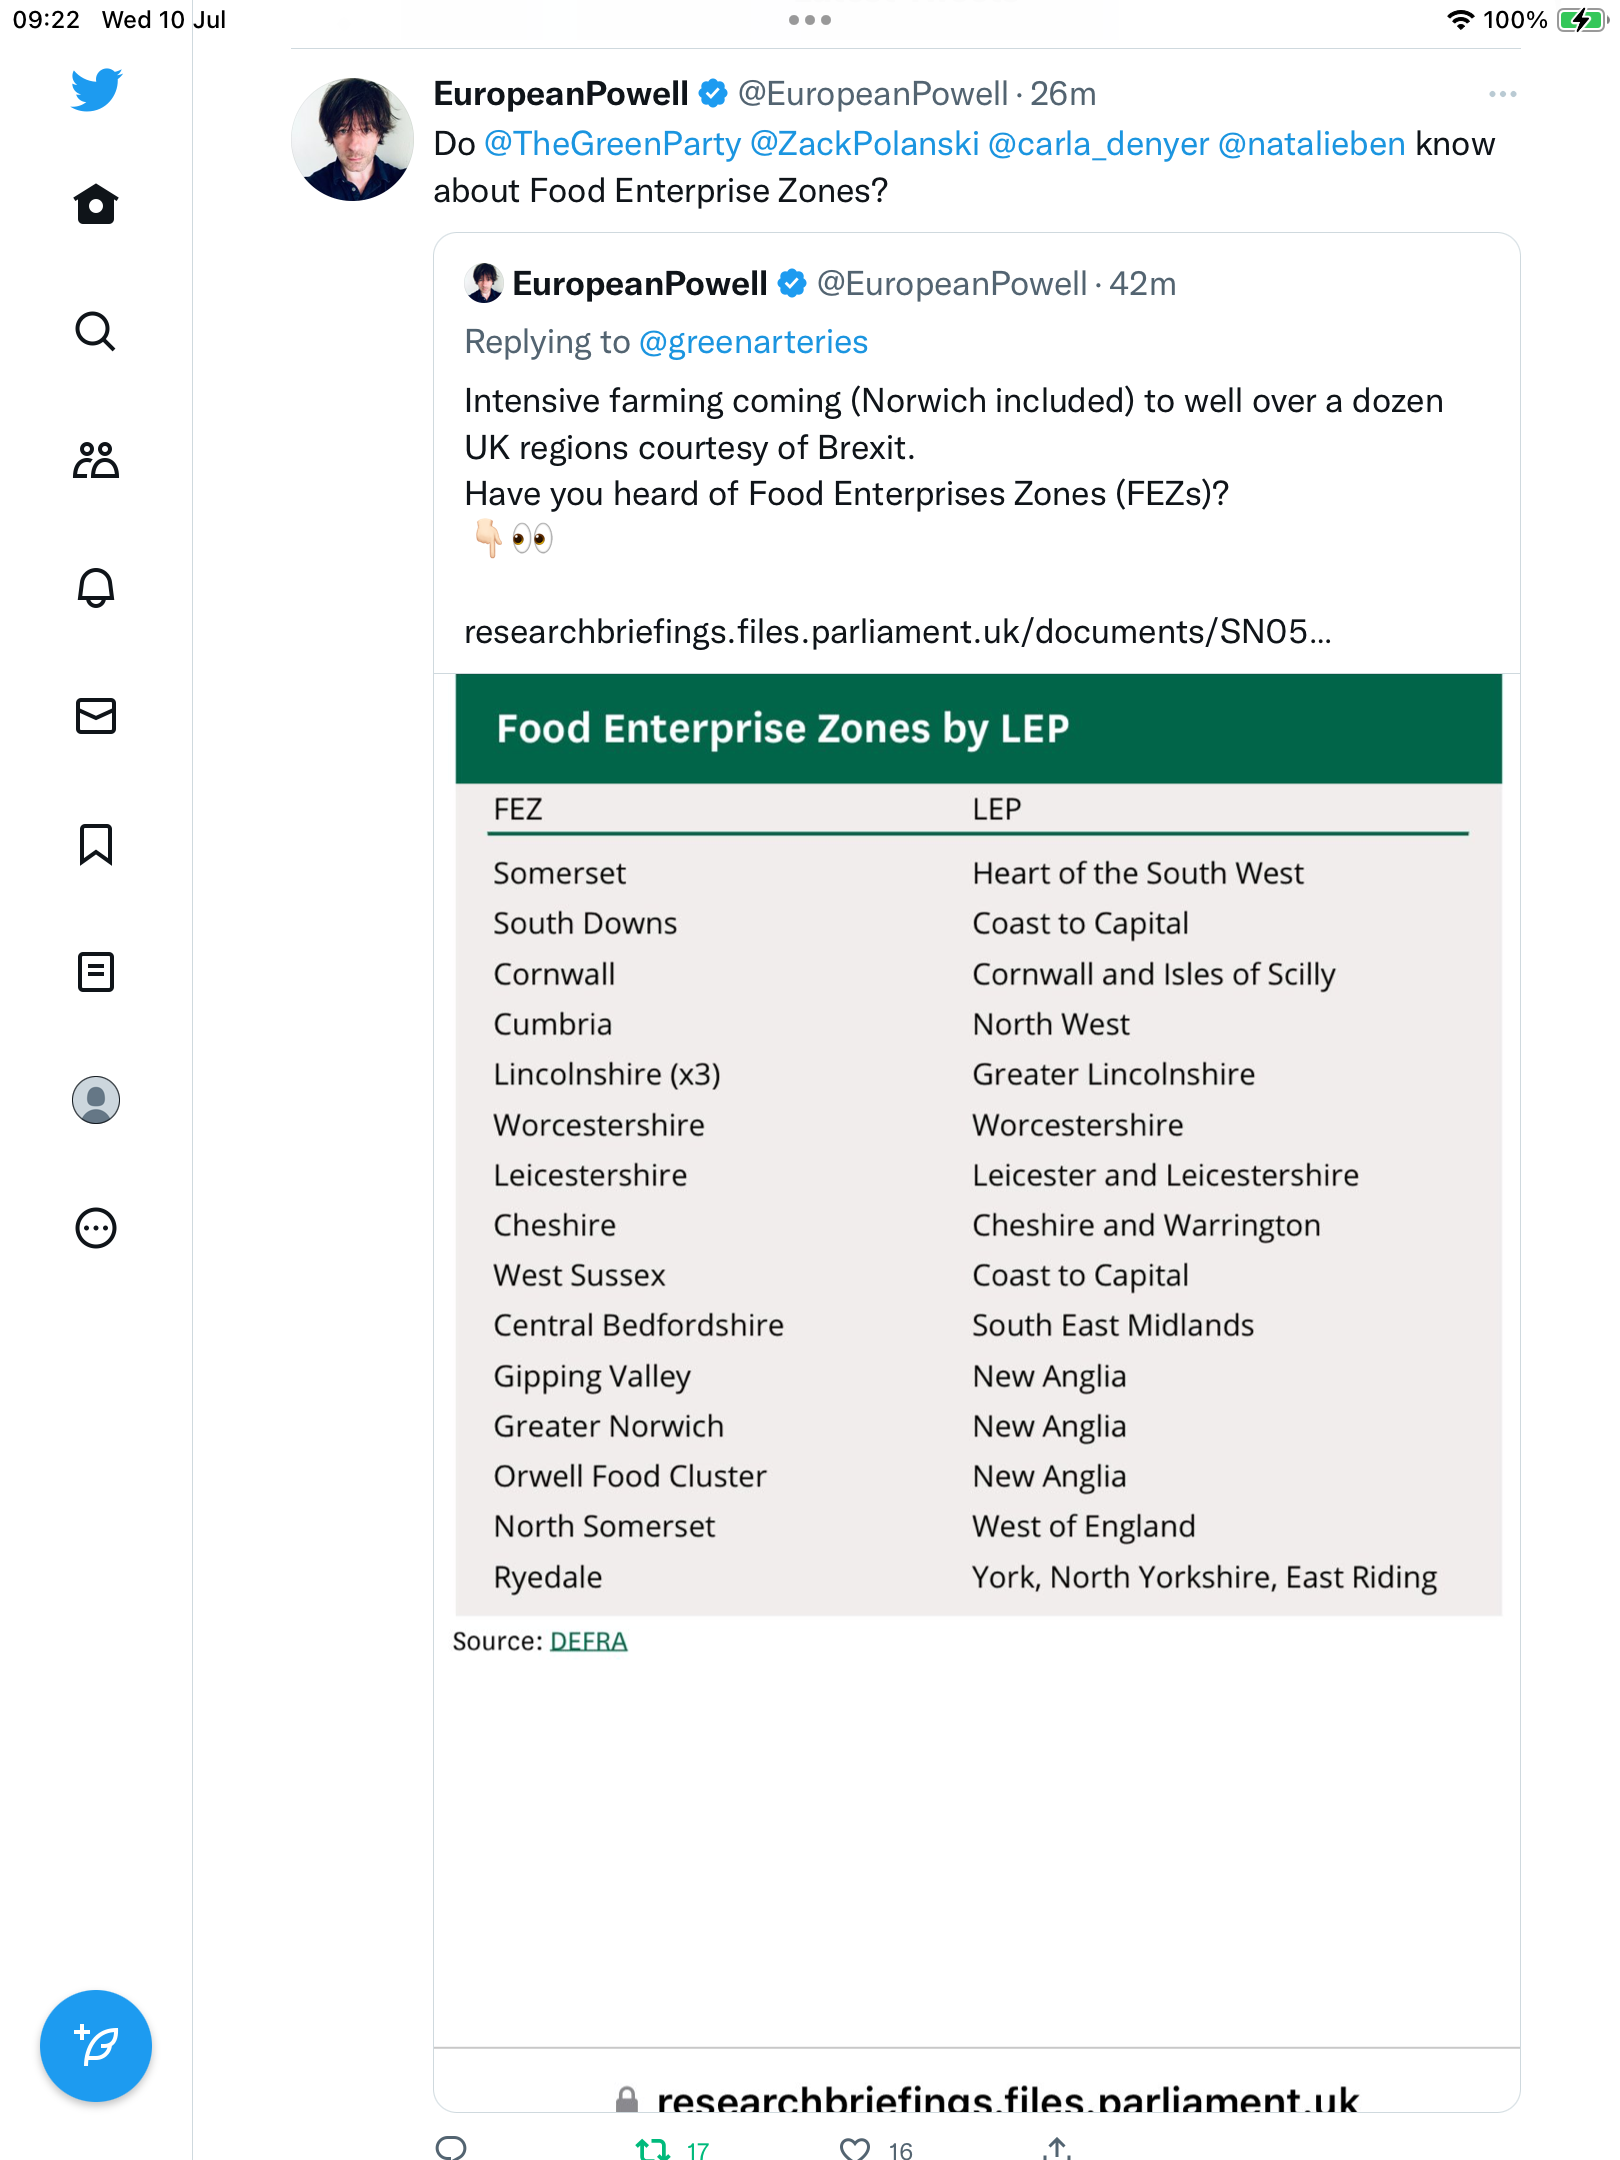Tap the three dots multitasking control at top
Viewport: 1620px width, 2160px height.
click(x=810, y=20)
